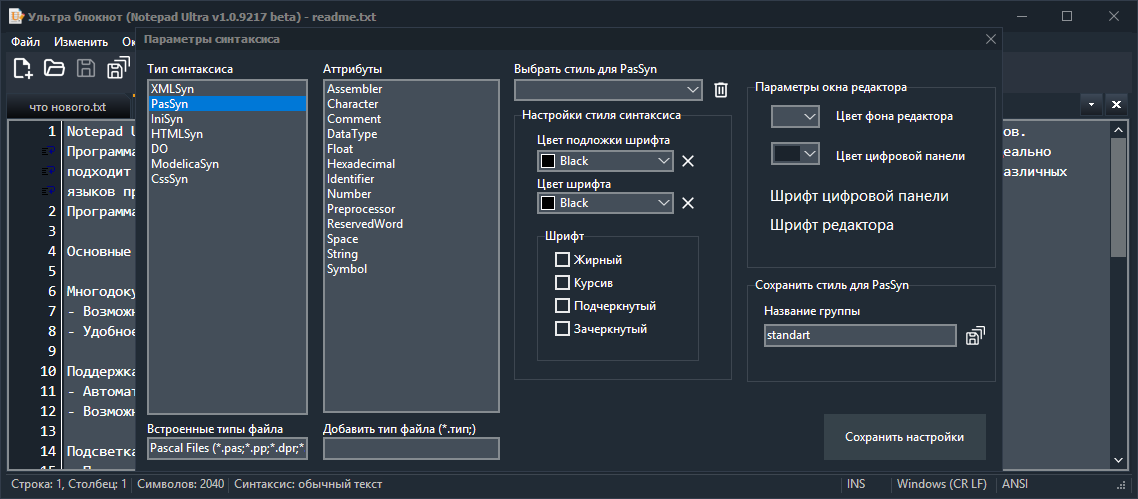Click the New file icon in toolbar
Screen dimensions: 1138x499
coord(23,68)
